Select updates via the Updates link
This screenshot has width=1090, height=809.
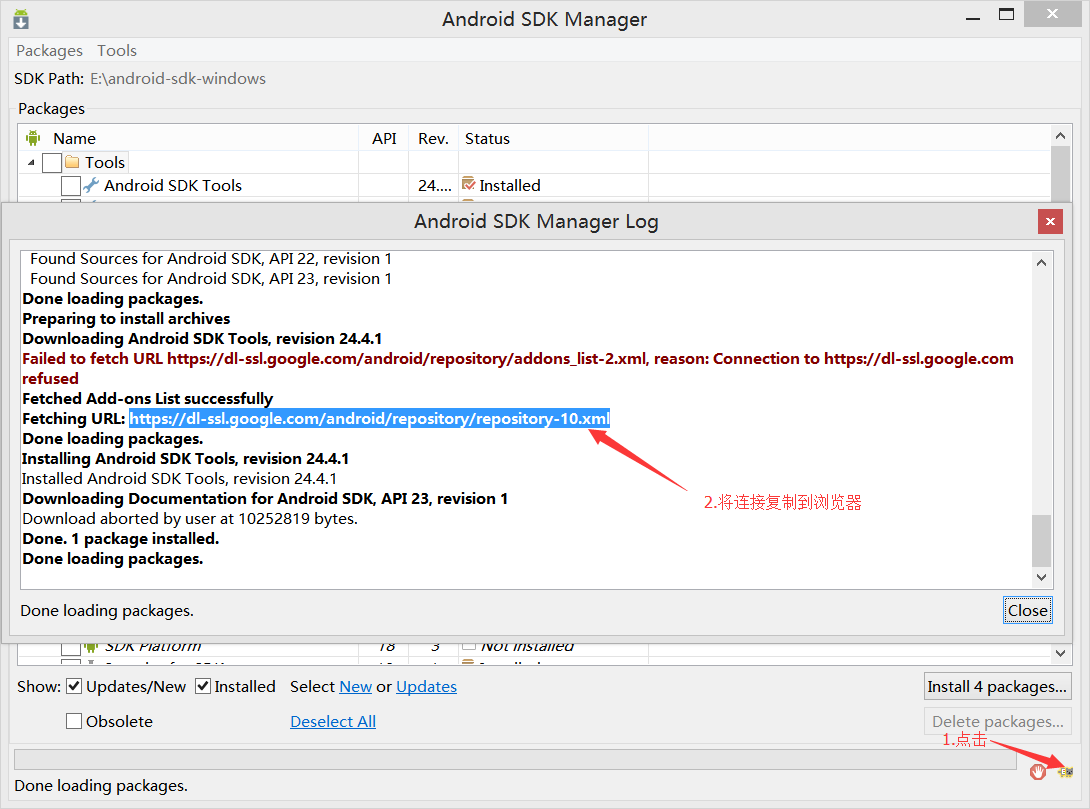(426, 687)
